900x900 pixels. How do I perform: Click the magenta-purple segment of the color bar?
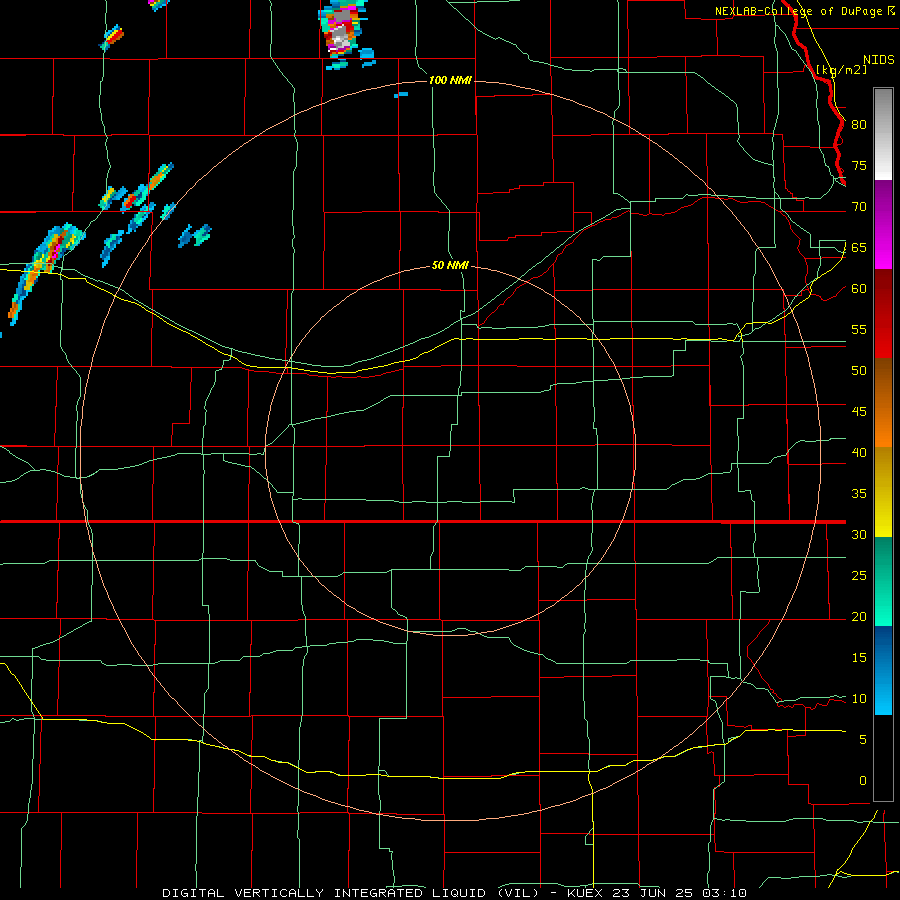click(x=883, y=224)
